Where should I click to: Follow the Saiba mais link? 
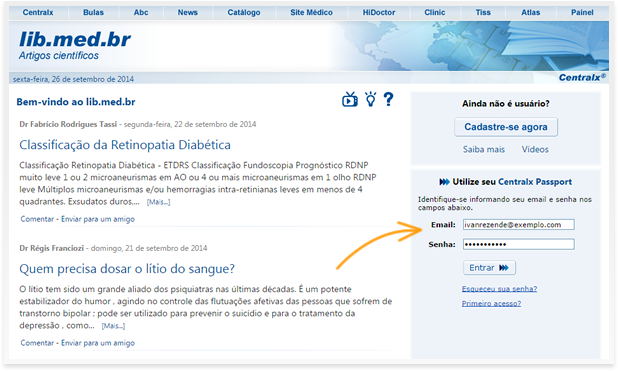[x=484, y=149]
